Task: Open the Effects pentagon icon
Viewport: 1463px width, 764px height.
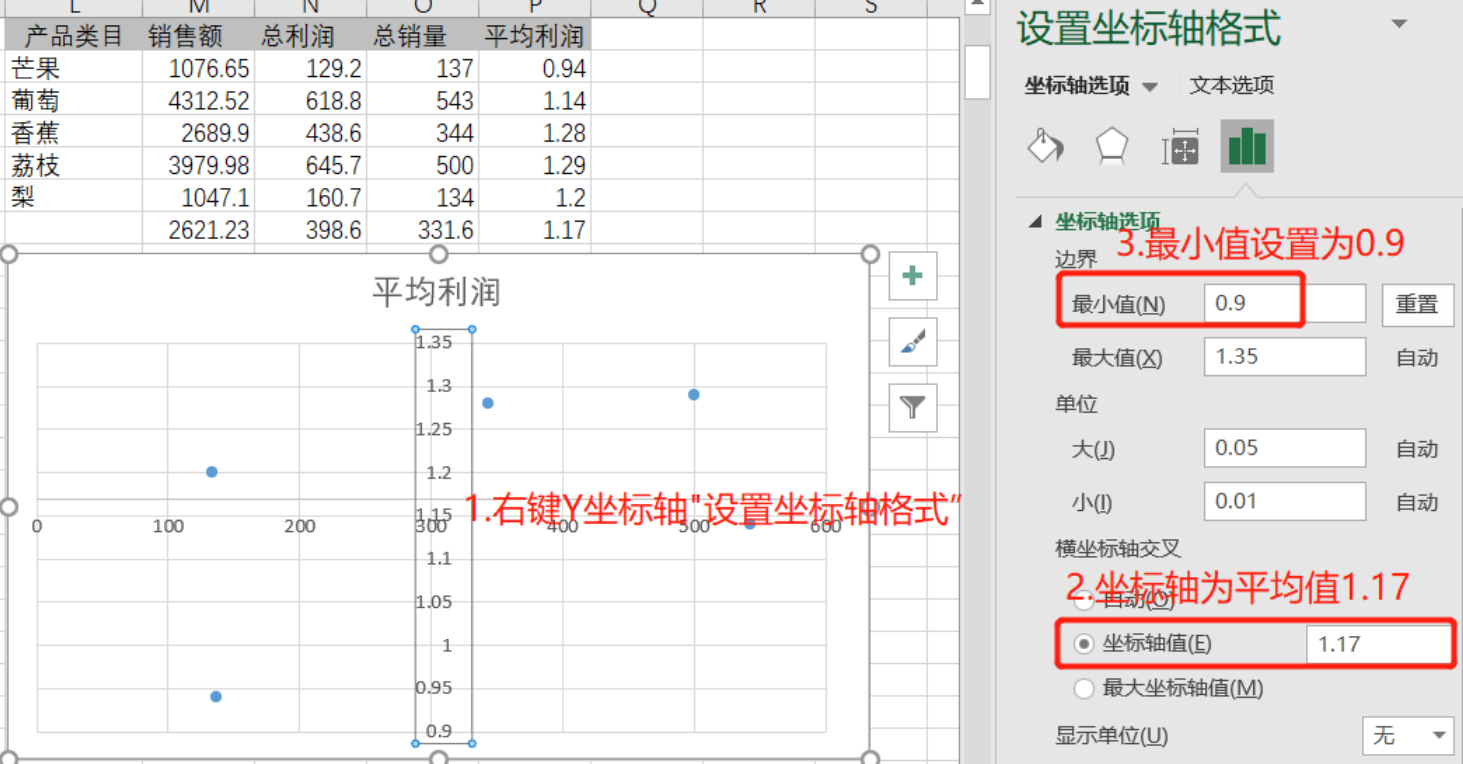Action: [x=1112, y=147]
